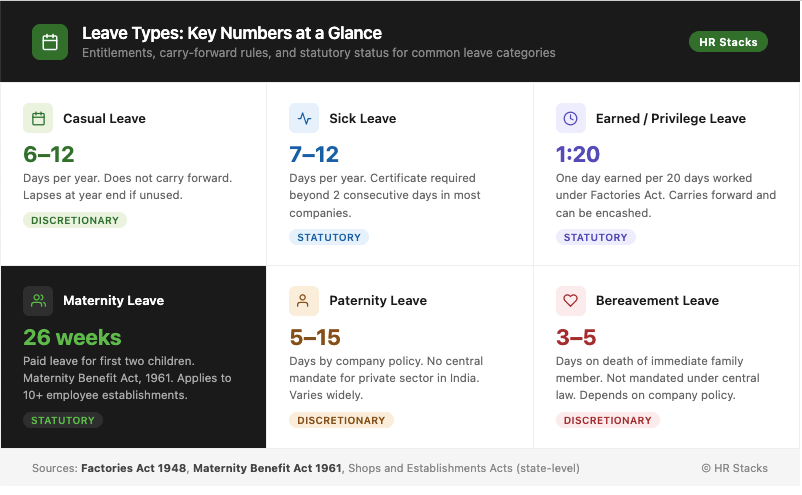Screen dimensions: 802x495
Task: Click the 'Earned / Privilege Leave' heading
Action: coord(671,119)
